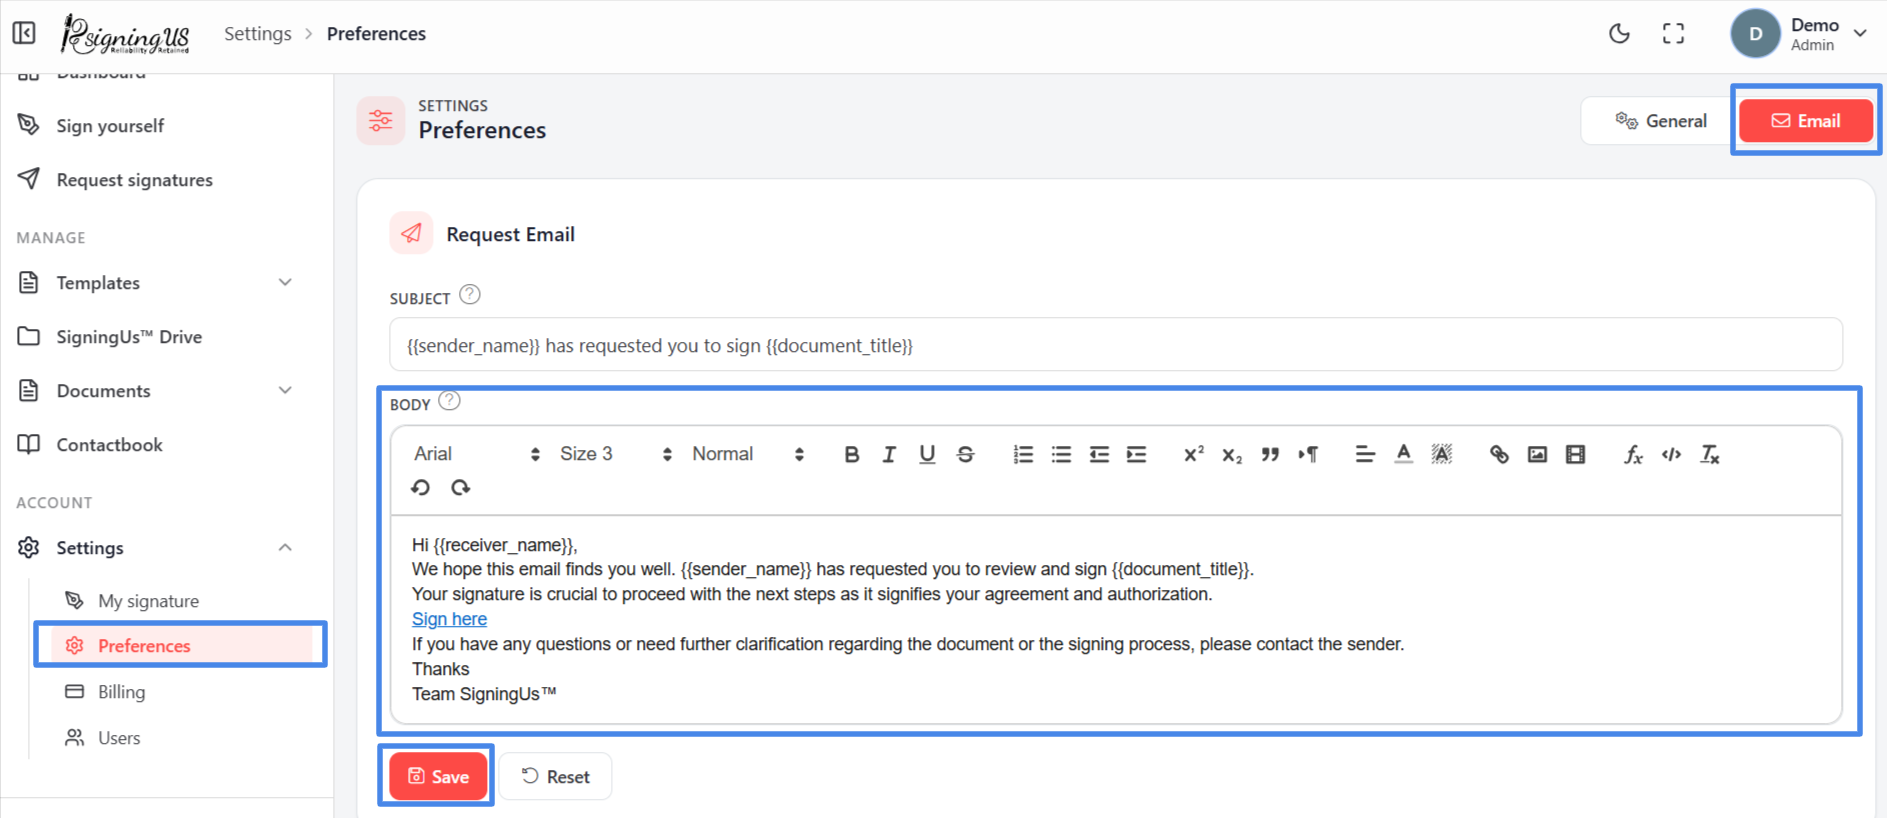Screen dimensions: 1887x818
Task: Toggle bold formatting in body editor
Action: point(851,454)
